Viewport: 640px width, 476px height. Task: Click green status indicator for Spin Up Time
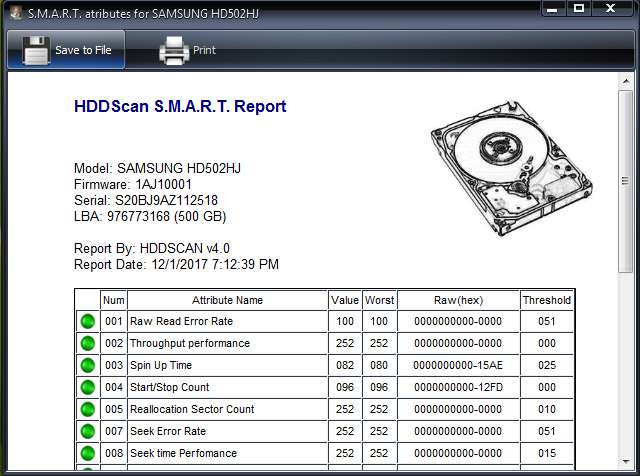click(87, 365)
